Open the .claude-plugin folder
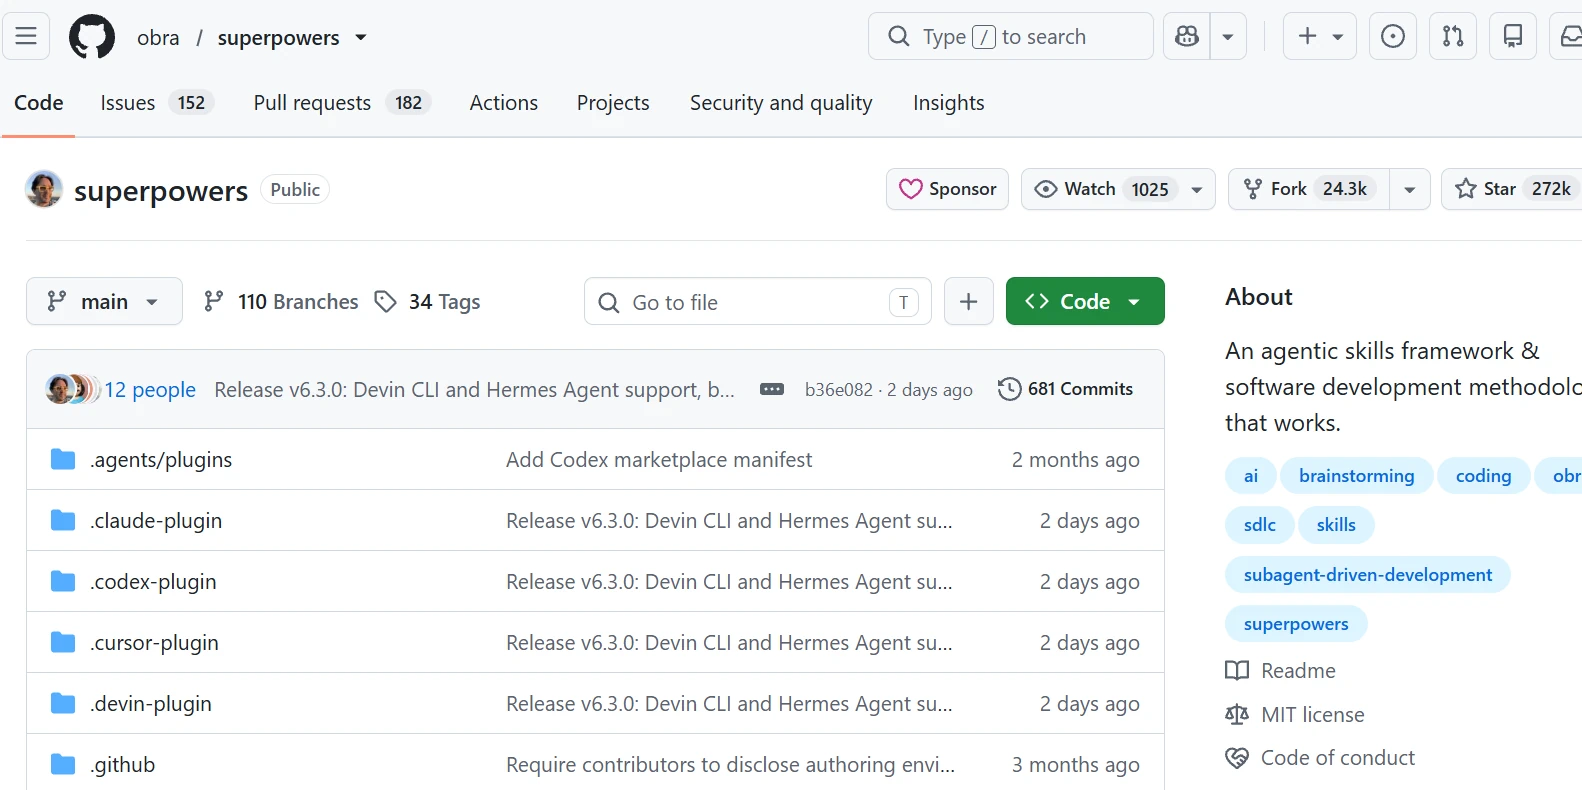Screen dimensions: 1582x790 [156, 521]
